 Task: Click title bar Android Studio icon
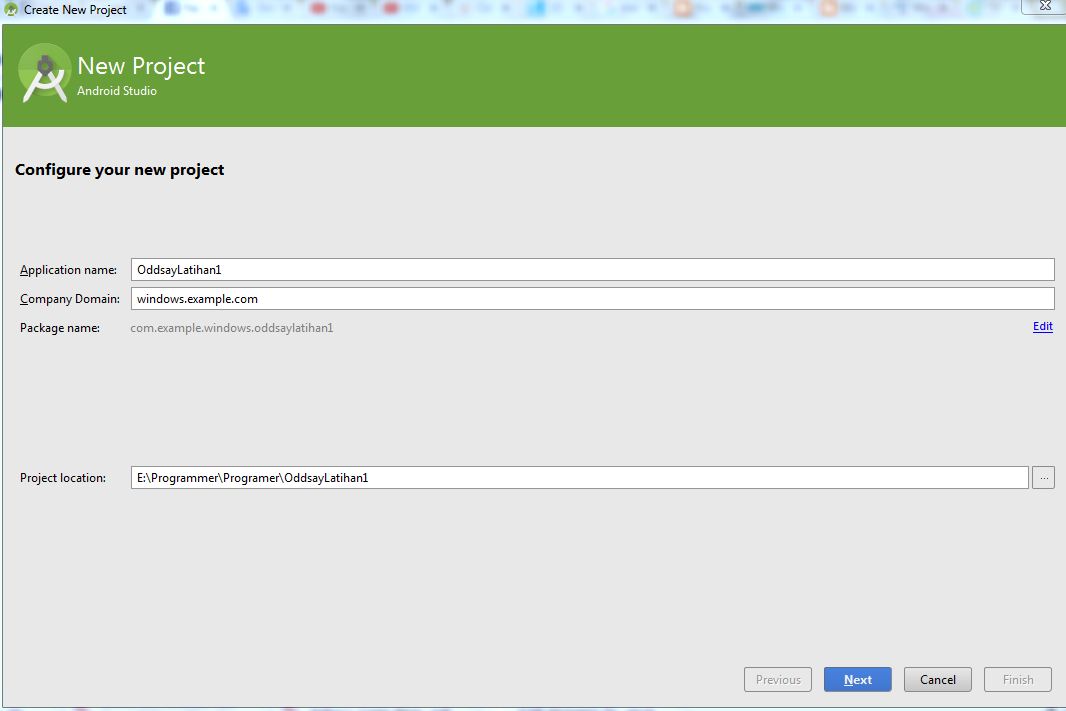click(11, 10)
